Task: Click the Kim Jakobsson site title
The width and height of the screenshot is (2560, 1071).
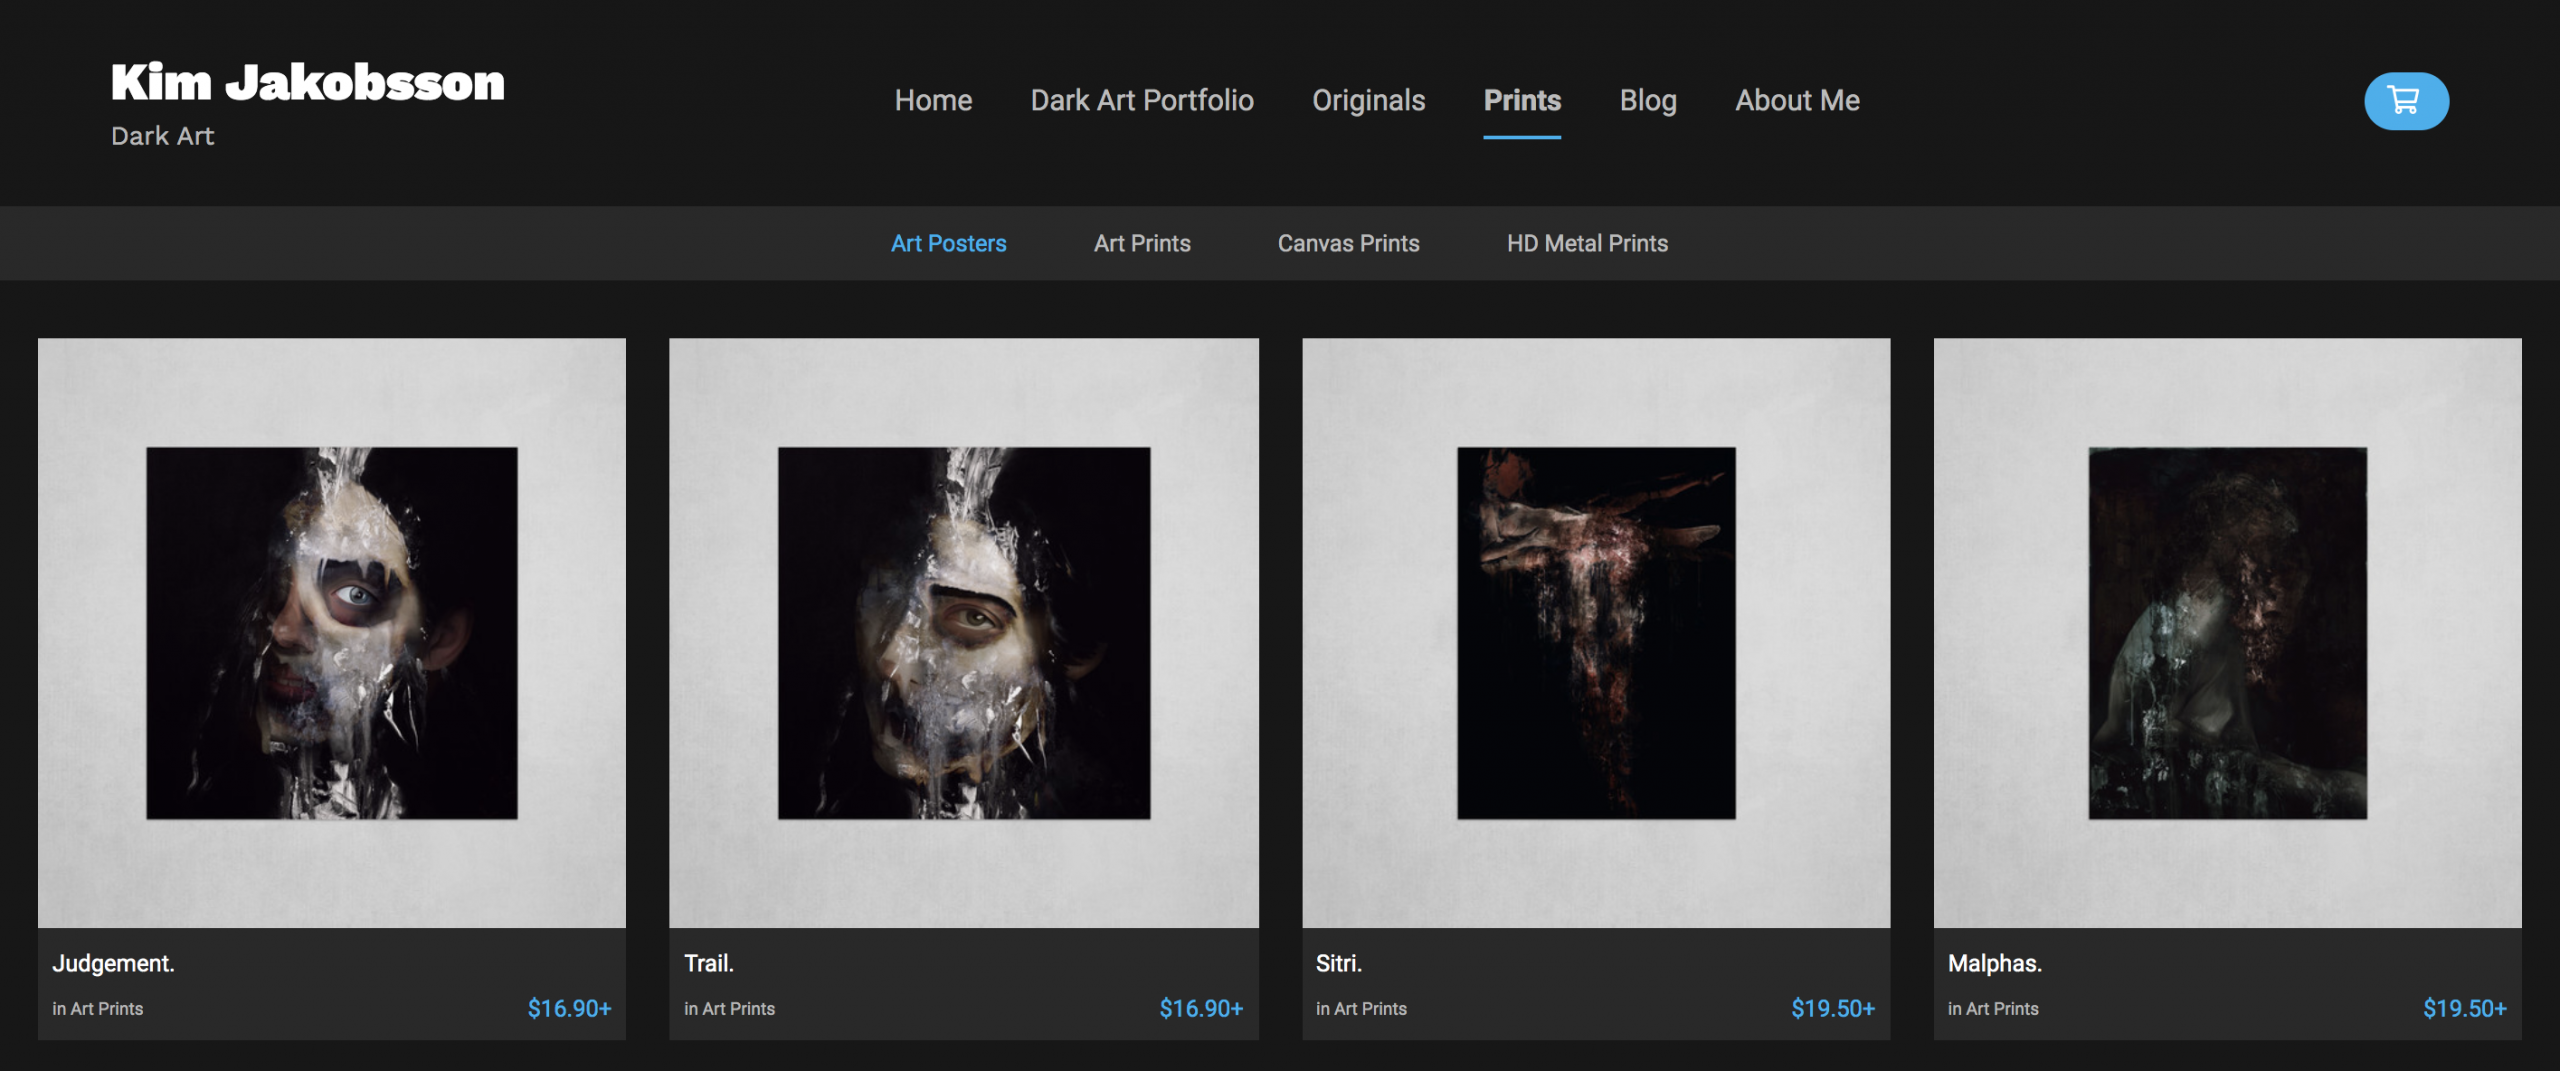Action: 308,82
